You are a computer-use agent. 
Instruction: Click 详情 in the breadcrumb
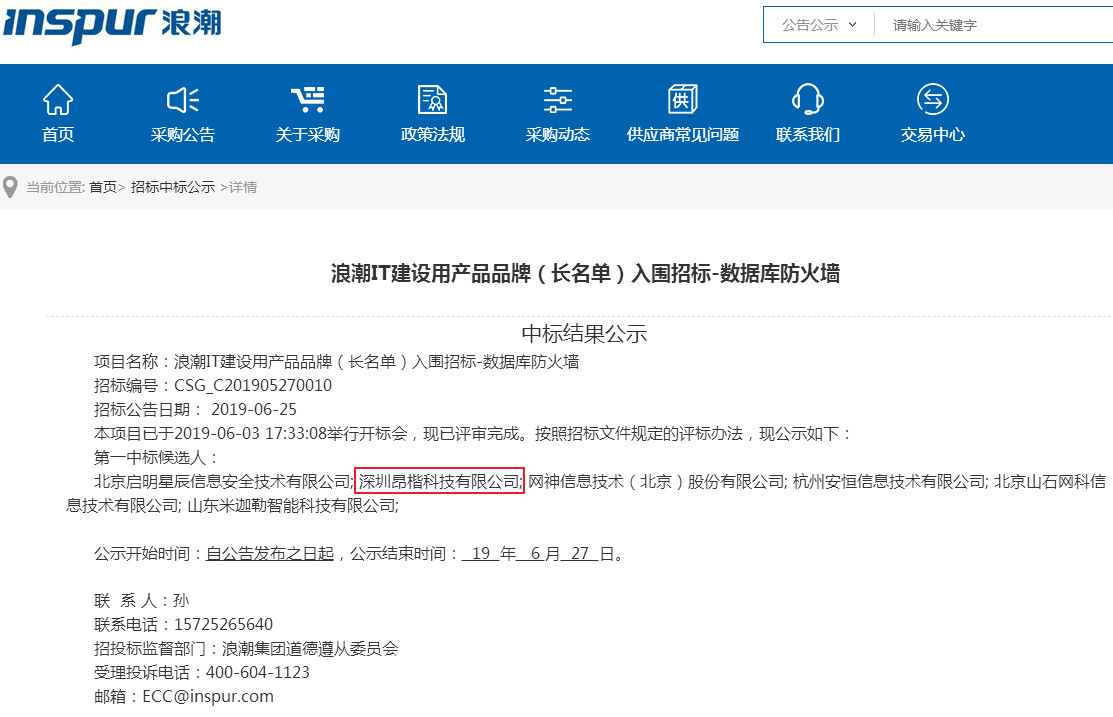tap(243, 187)
